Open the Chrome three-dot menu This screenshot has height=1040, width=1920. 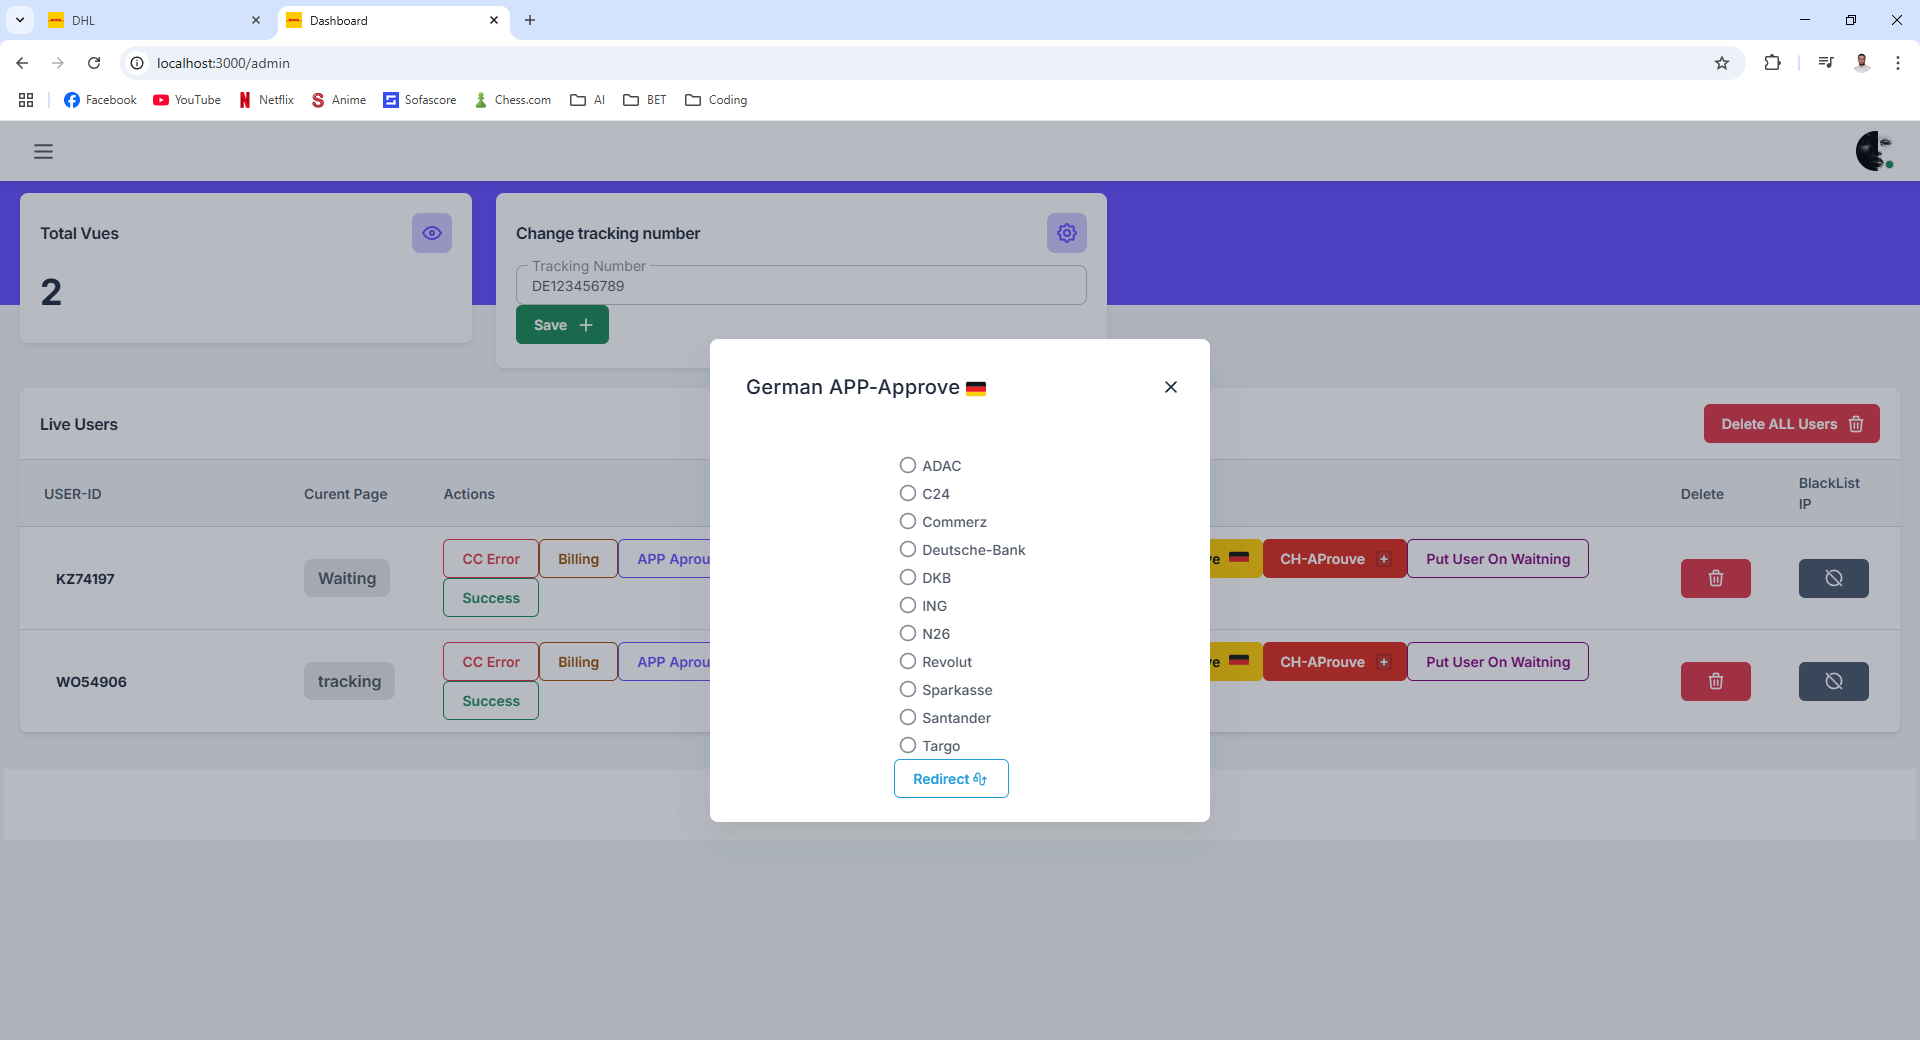click(x=1898, y=63)
